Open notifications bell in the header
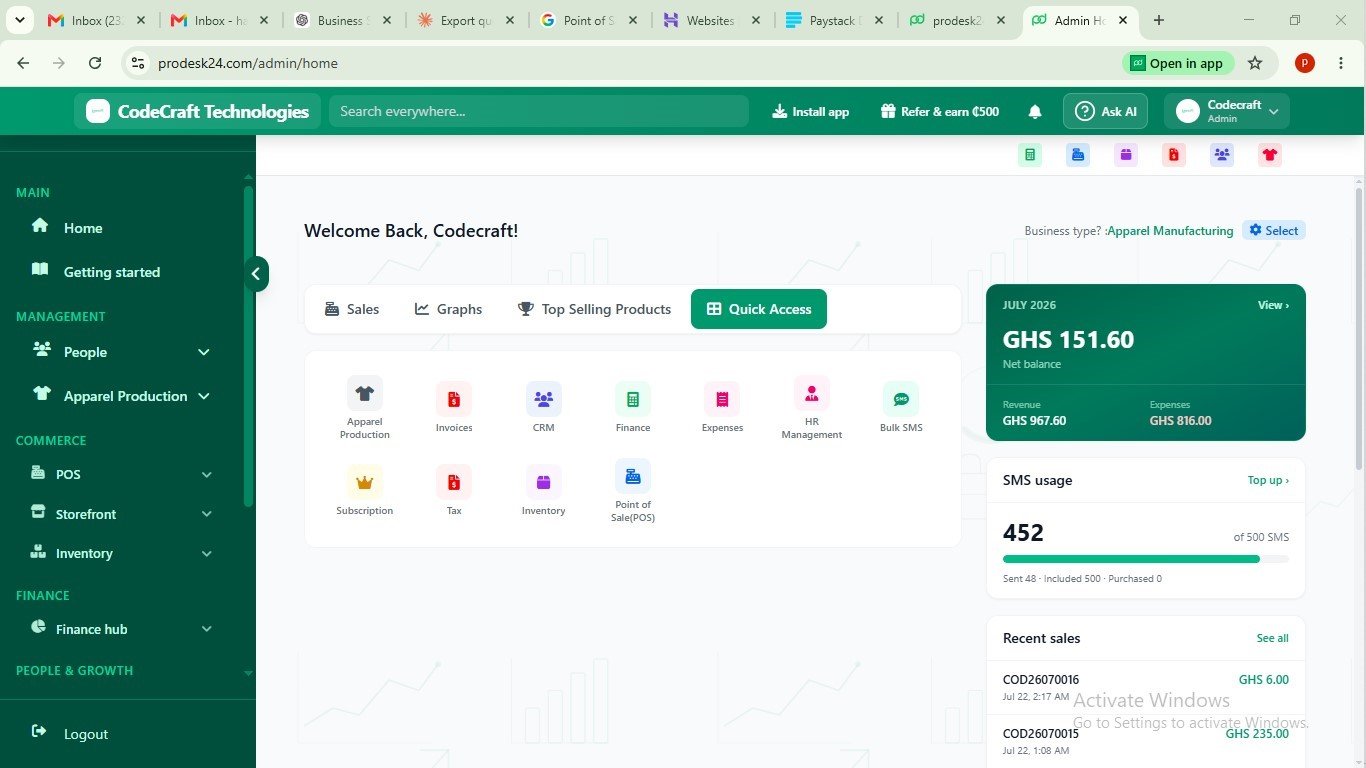This screenshot has width=1366, height=768. click(x=1035, y=112)
